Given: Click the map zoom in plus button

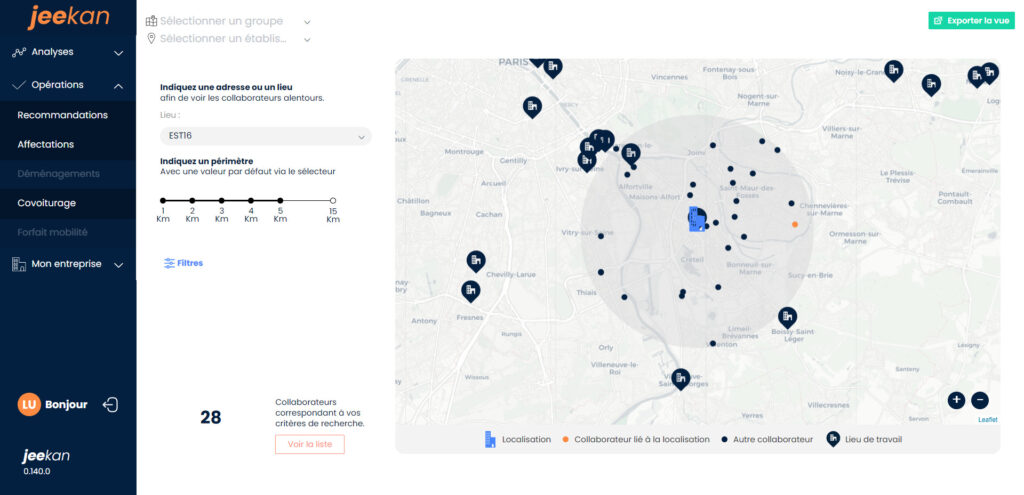Looking at the screenshot, I should tap(956, 400).
